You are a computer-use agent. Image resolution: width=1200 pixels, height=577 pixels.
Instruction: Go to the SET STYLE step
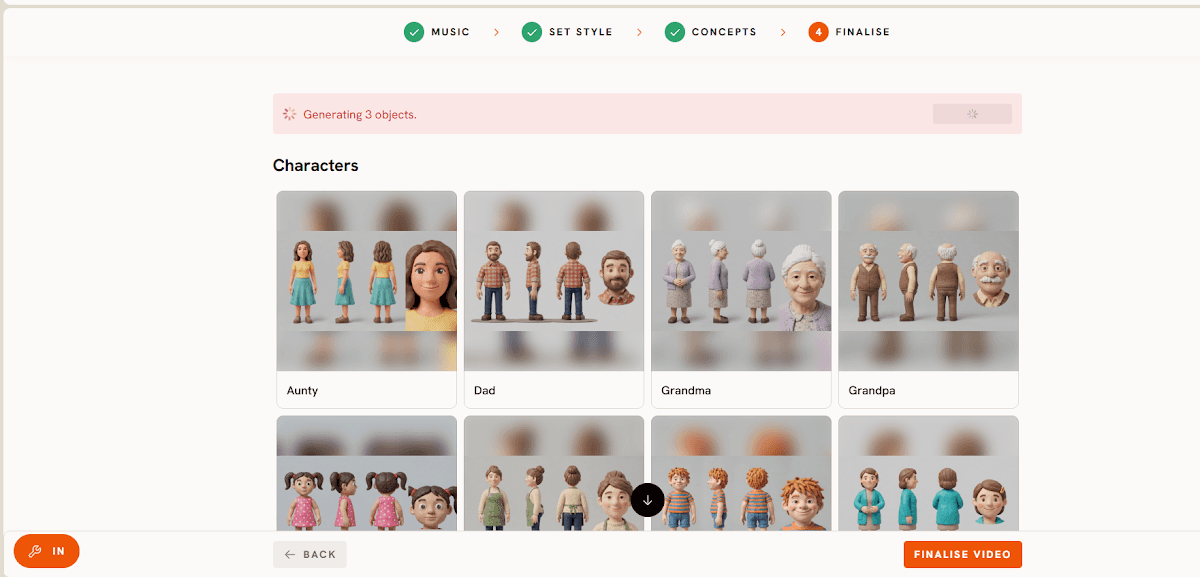581,32
